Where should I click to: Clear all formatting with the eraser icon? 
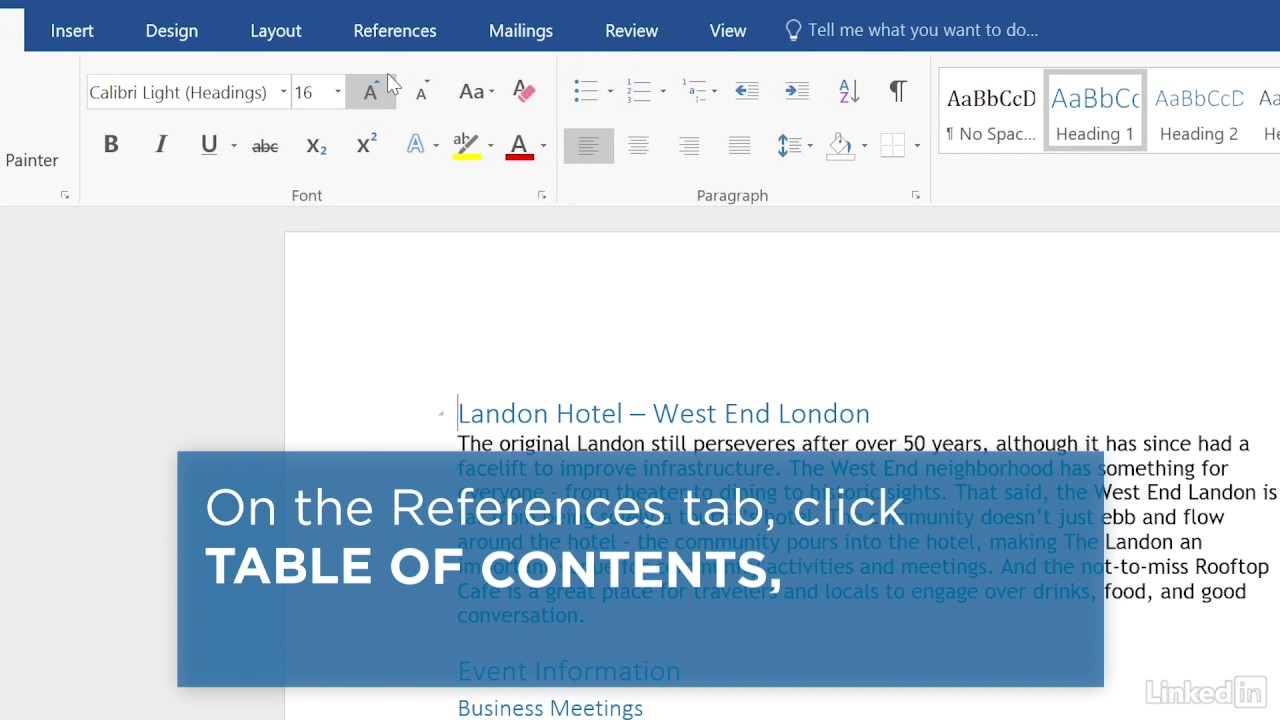tap(524, 92)
